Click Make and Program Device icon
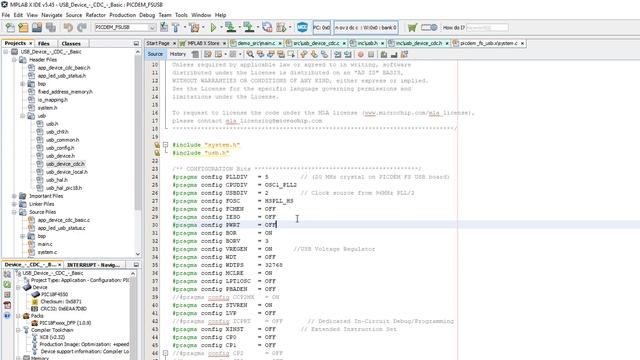The height and width of the screenshot is (360, 640). pyautogui.click(x=231, y=27)
